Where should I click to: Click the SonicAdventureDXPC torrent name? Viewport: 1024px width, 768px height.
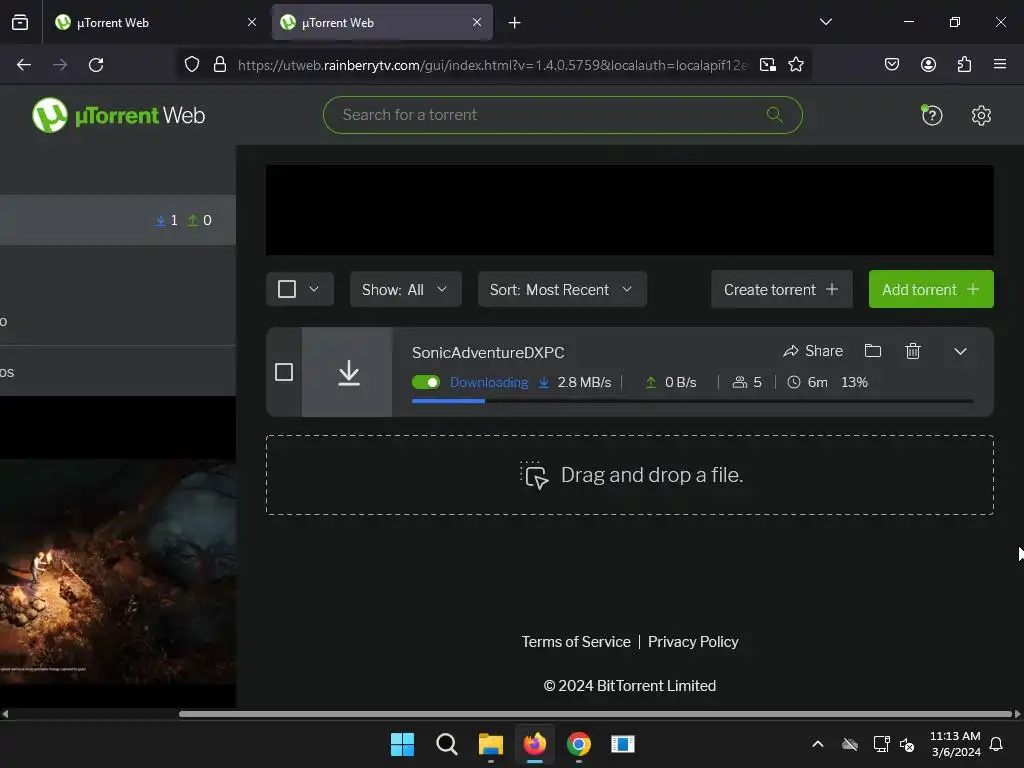(x=488, y=353)
